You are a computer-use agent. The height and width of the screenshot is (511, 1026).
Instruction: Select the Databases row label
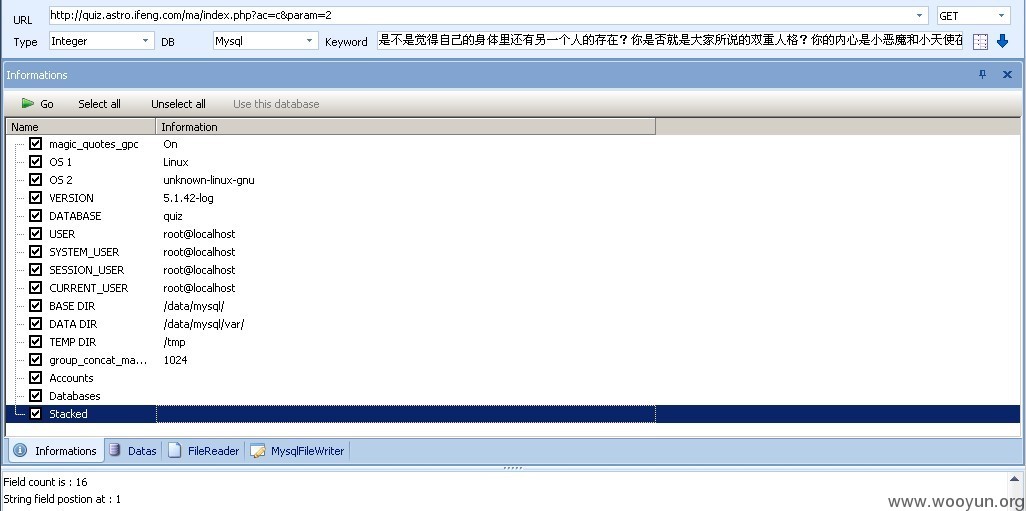(x=75, y=396)
